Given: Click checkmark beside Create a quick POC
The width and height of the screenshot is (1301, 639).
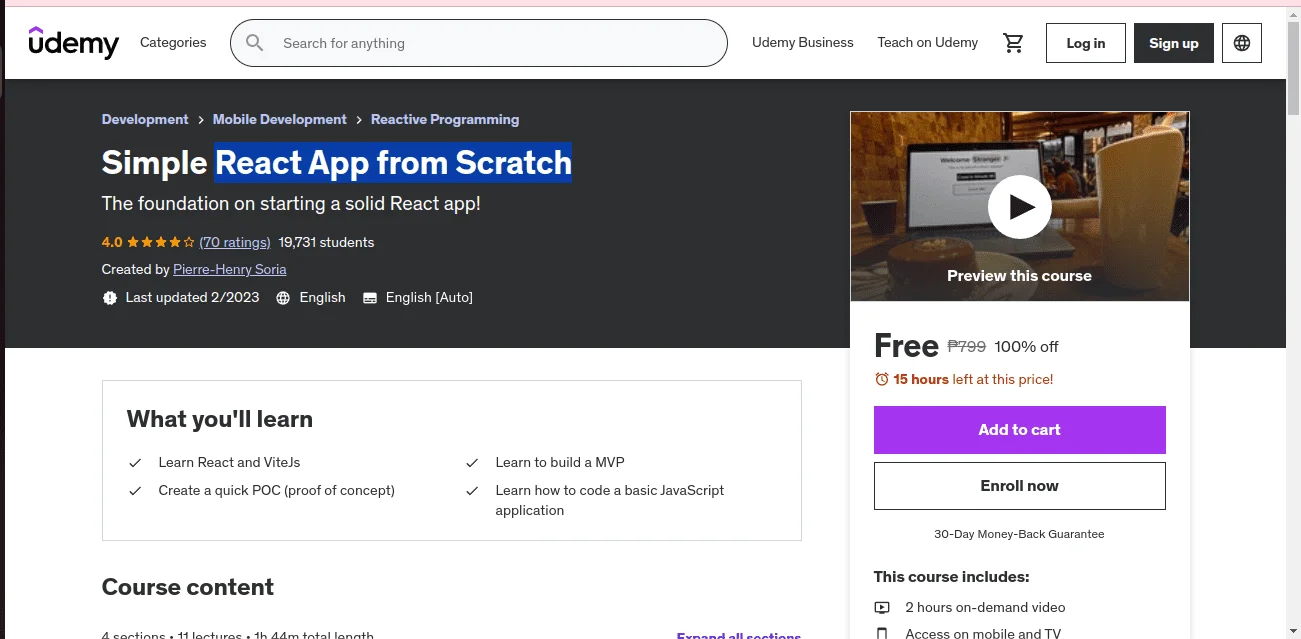Looking at the screenshot, I should 135,491.
